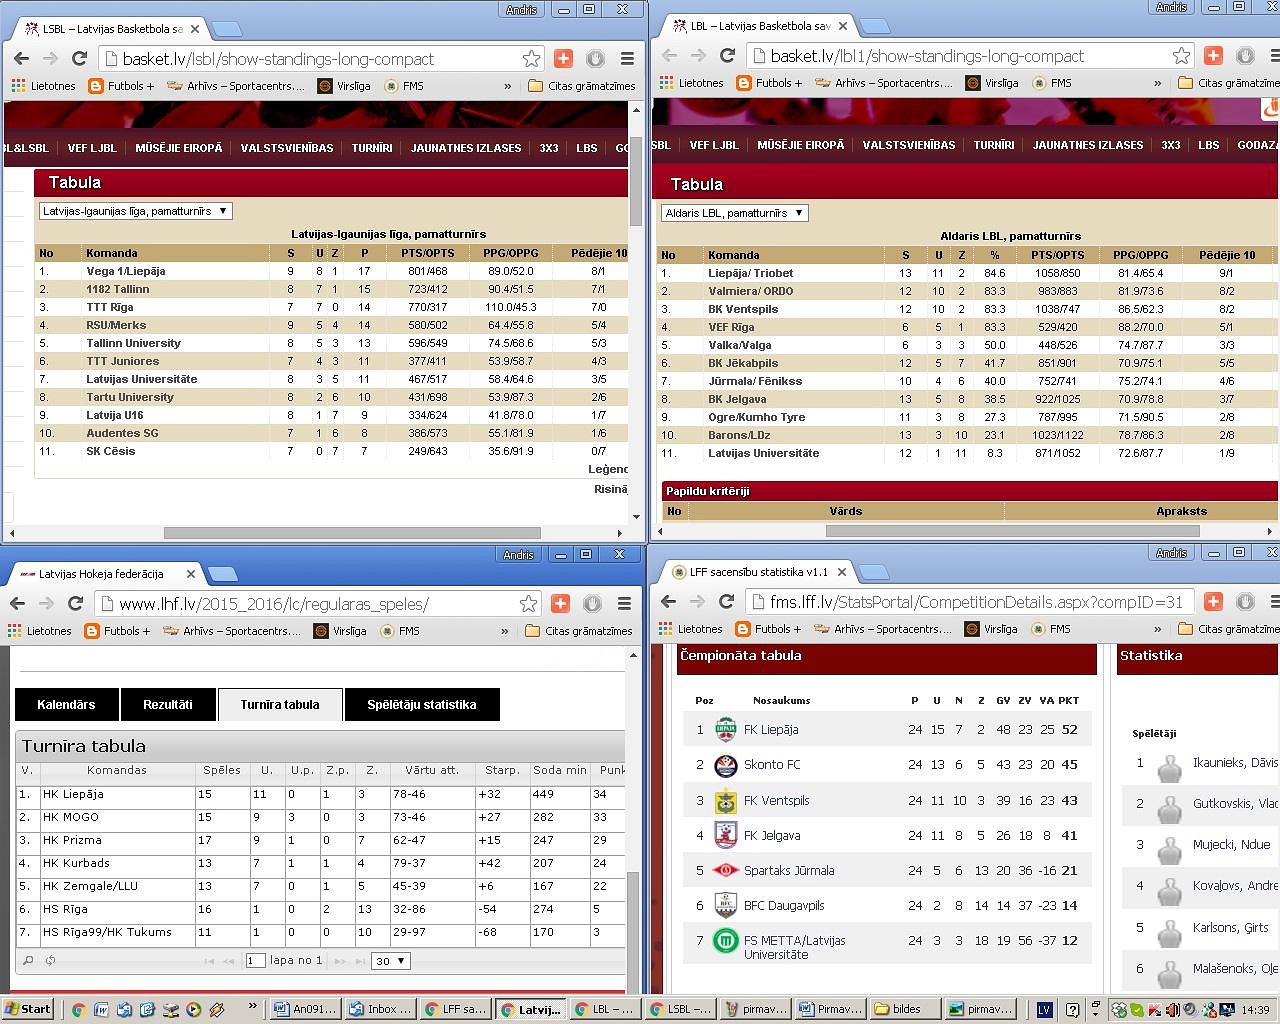This screenshot has height=1024, width=1280.
Task: Click the page number field in hockey table
Action: [255, 961]
